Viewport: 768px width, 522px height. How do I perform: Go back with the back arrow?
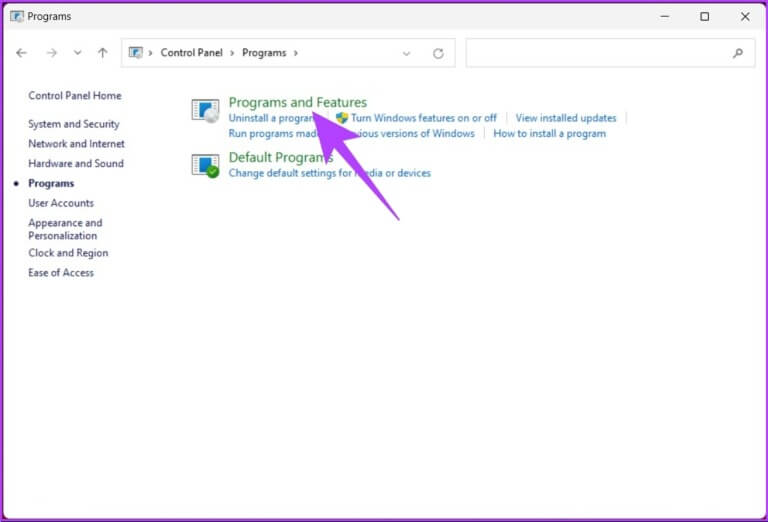pyautogui.click(x=22, y=53)
